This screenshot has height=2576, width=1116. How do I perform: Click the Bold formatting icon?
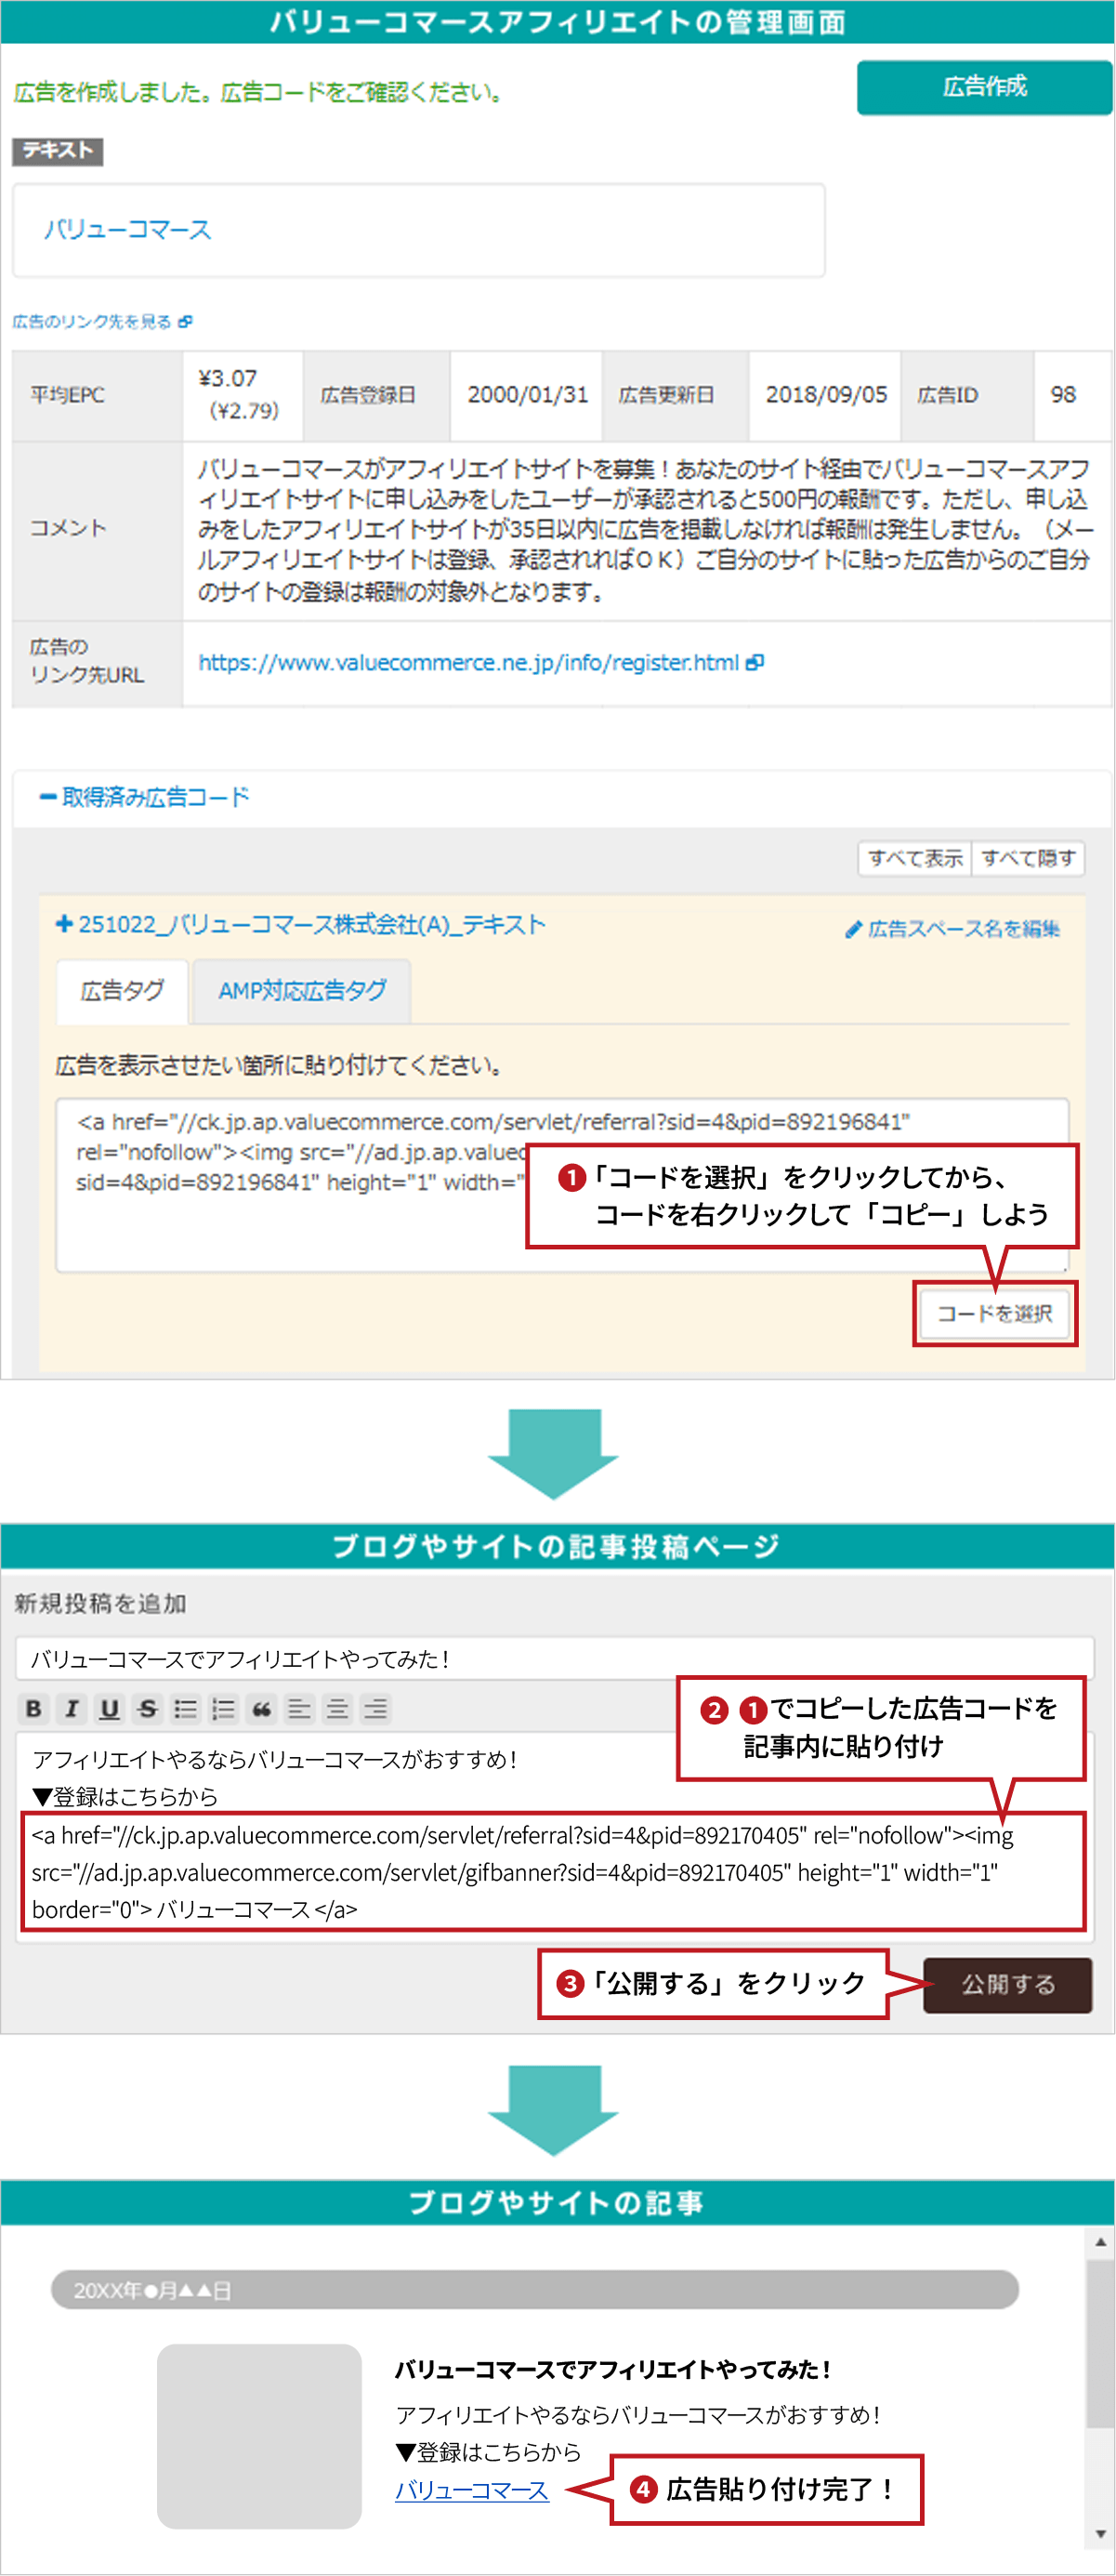point(34,1708)
